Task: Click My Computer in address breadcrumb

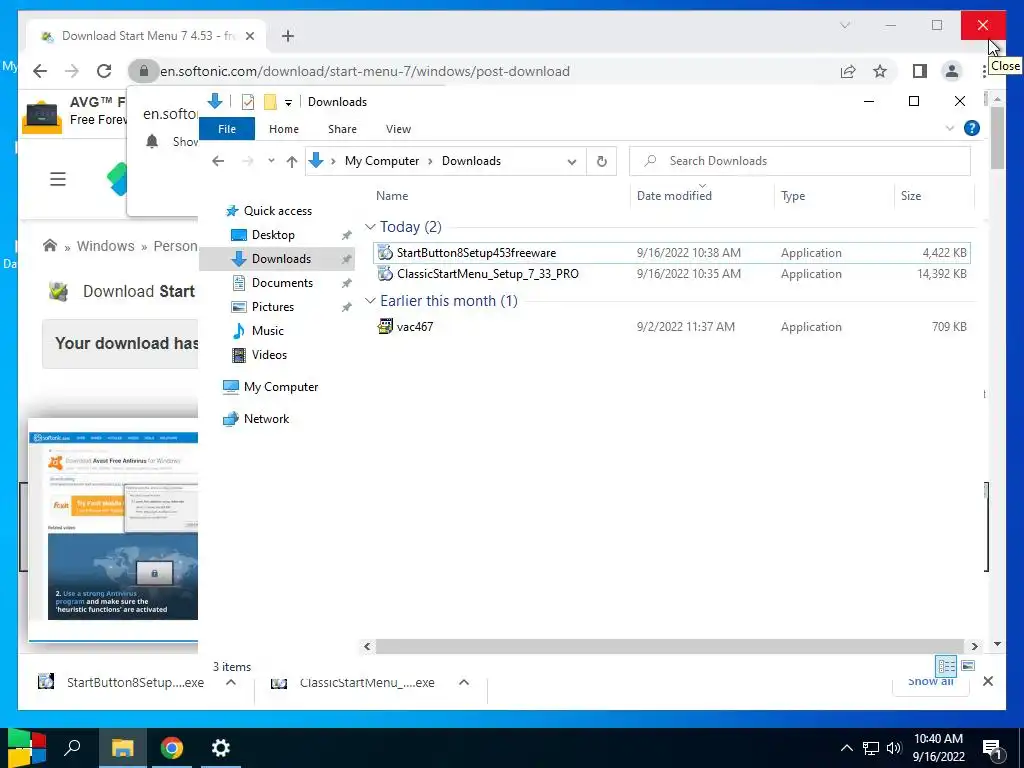Action: point(382,161)
